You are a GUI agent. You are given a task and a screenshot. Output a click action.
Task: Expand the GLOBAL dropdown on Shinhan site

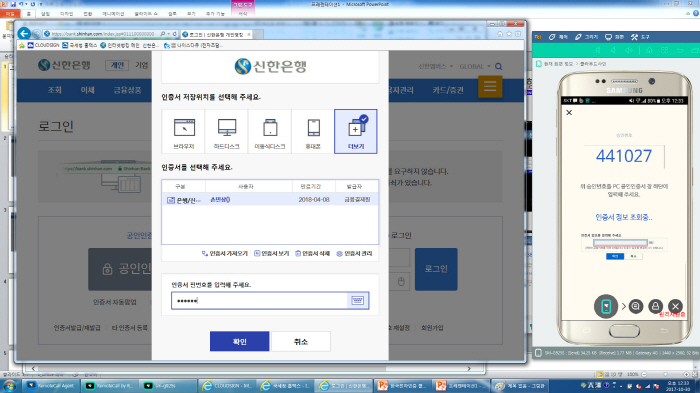(475, 66)
